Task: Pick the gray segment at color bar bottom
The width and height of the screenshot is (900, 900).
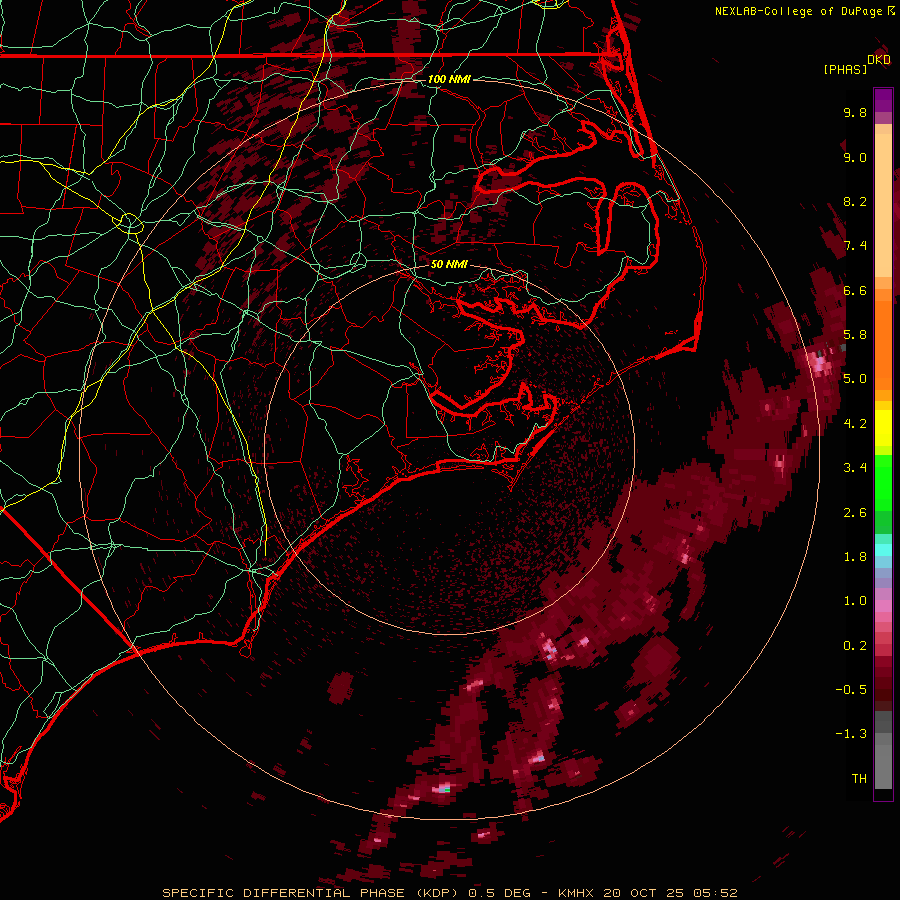Action: click(883, 752)
